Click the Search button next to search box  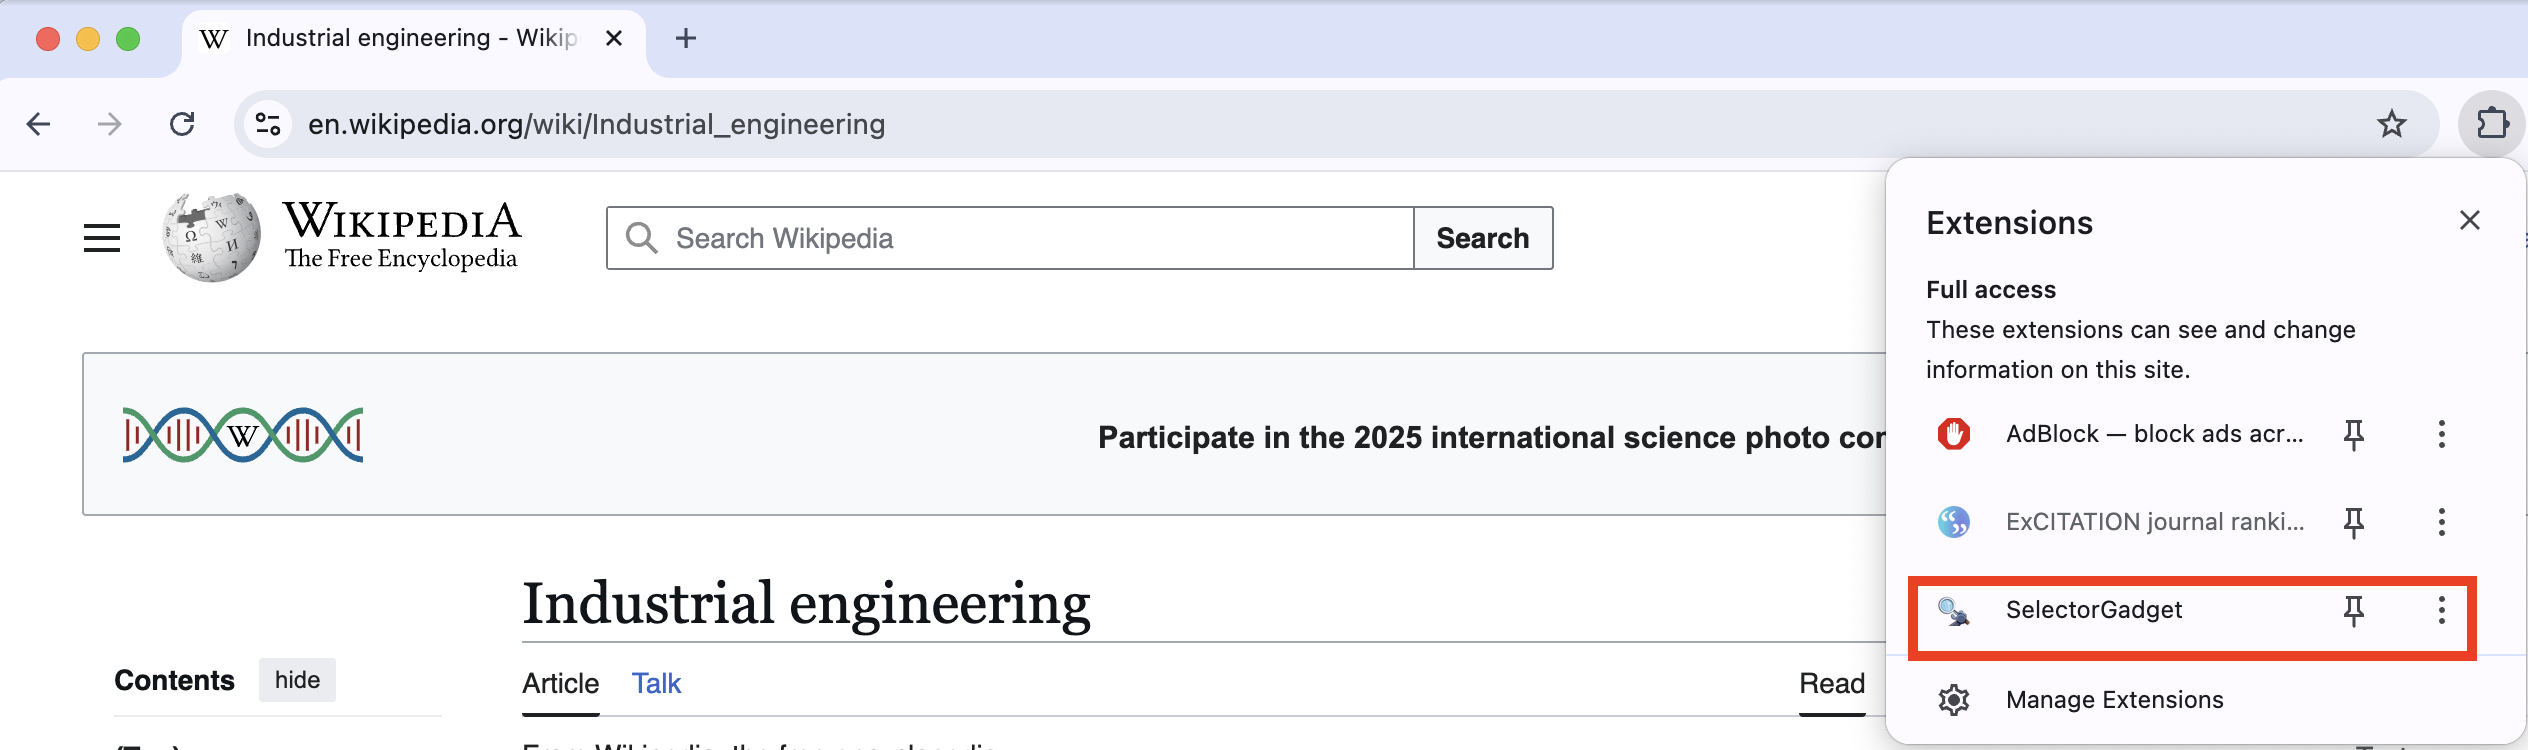(1483, 238)
